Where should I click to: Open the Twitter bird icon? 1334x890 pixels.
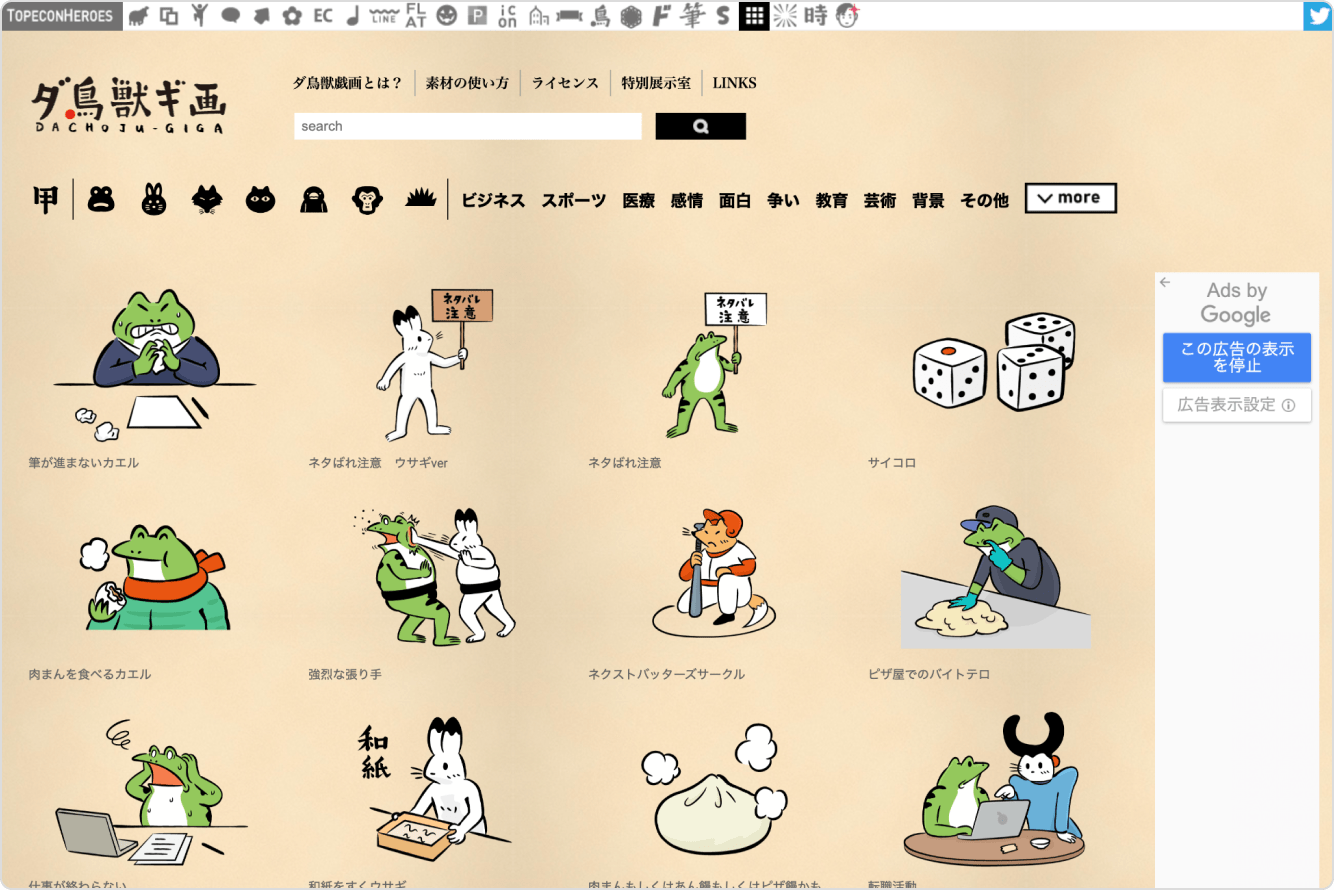click(1318, 16)
